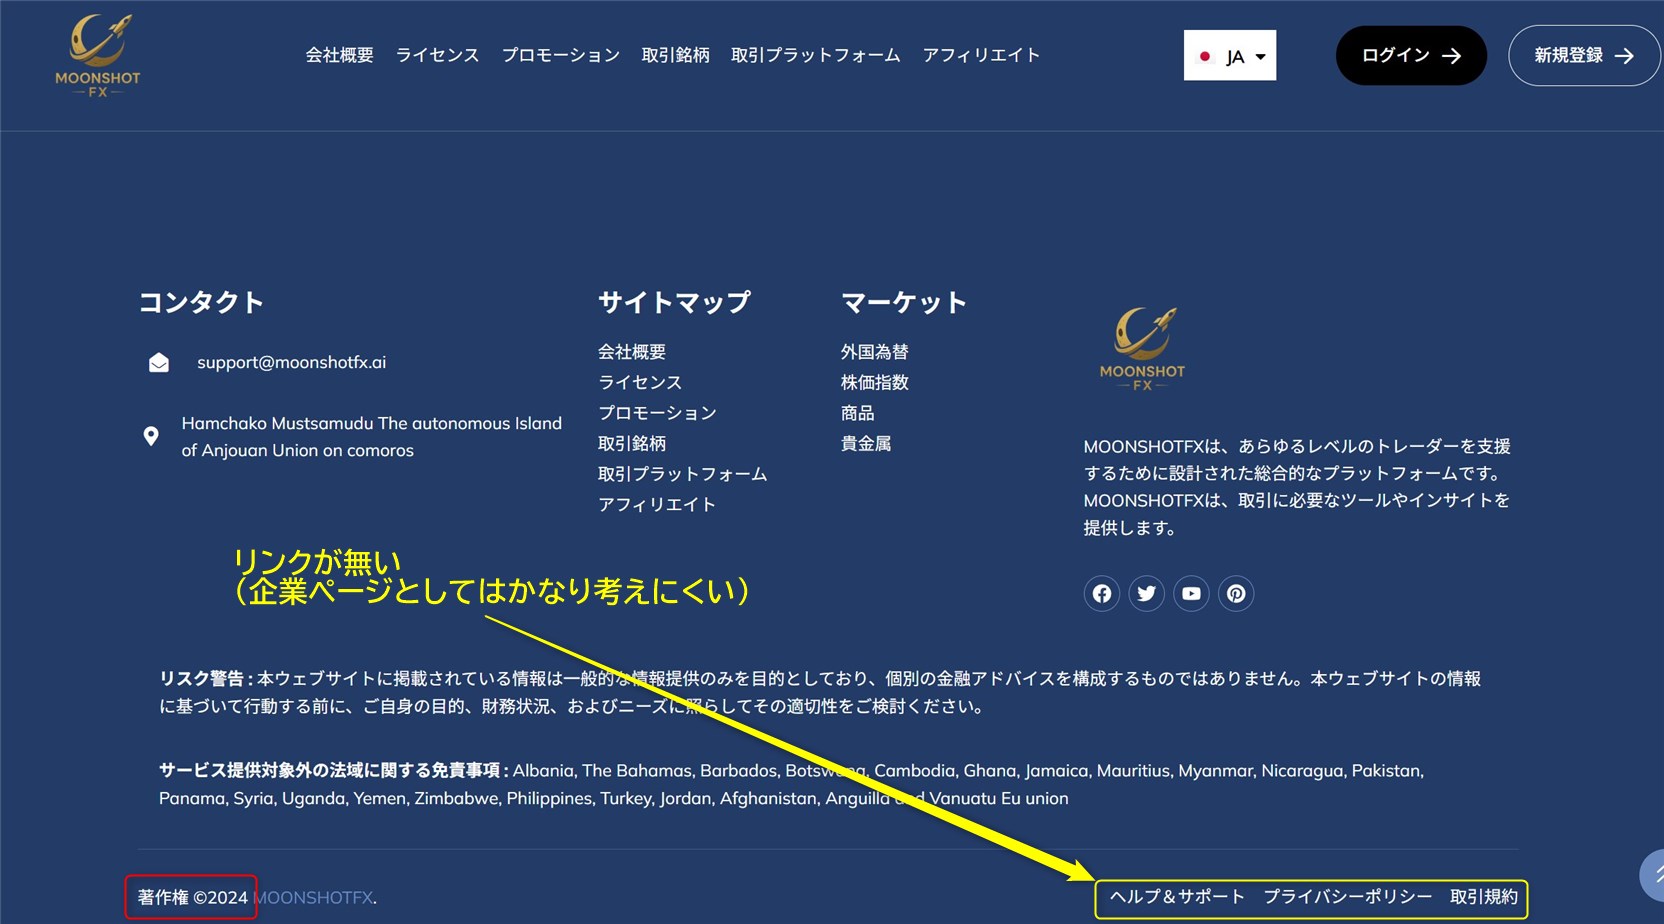Open the YouTube social icon

coord(1191,594)
